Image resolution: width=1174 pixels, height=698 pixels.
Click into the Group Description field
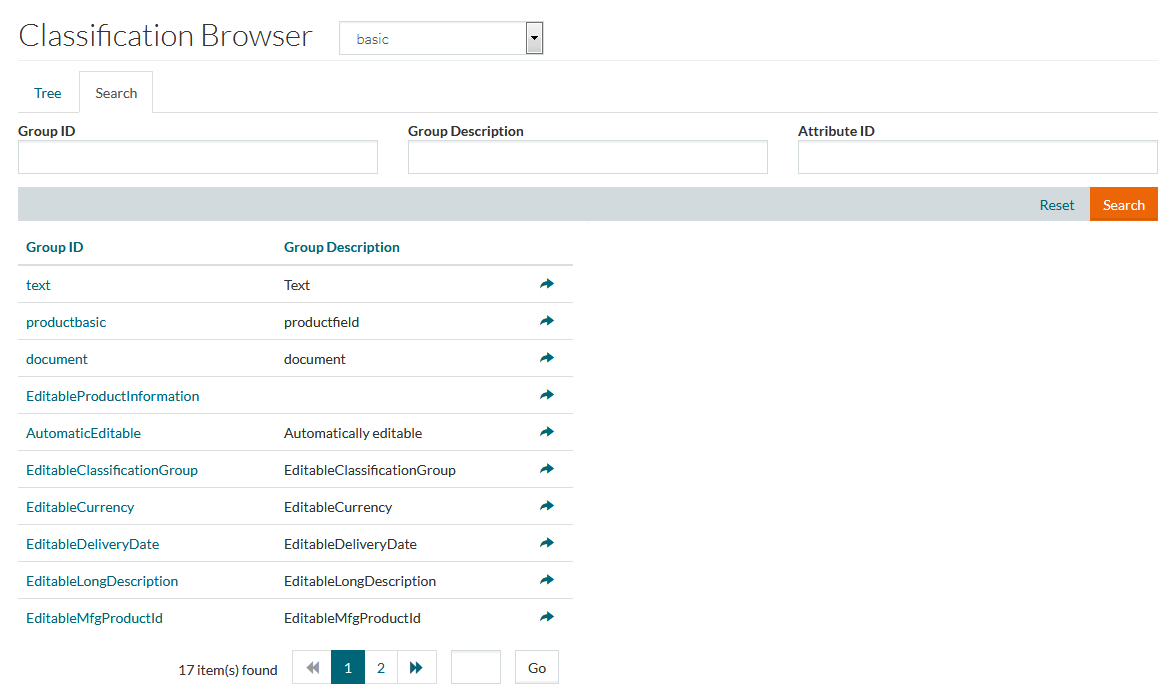(587, 157)
